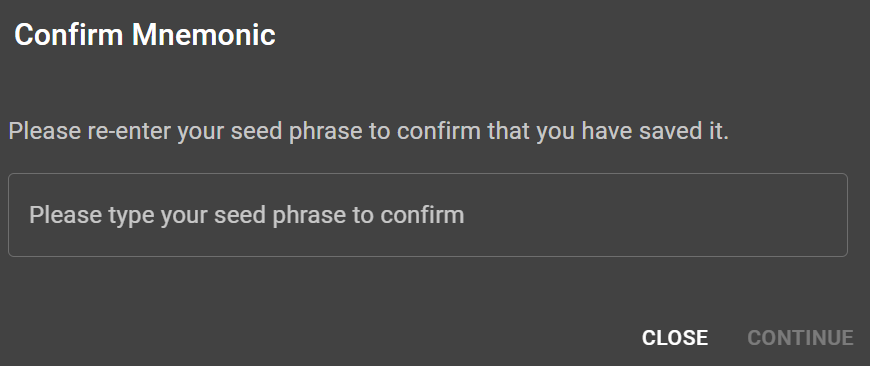Click the CONTINUE button
The height and width of the screenshot is (366, 870).
pyautogui.click(x=800, y=338)
